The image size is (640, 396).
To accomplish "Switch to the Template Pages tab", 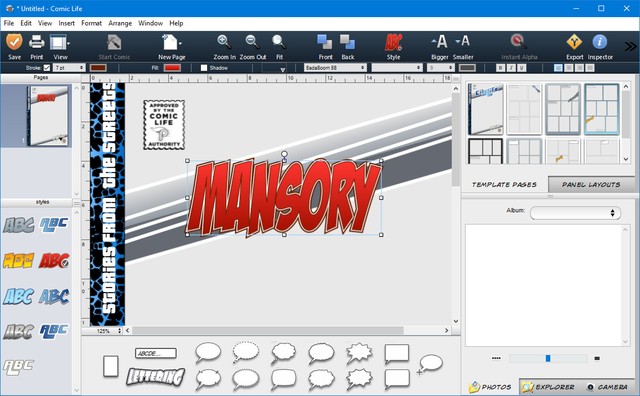I will tap(504, 185).
